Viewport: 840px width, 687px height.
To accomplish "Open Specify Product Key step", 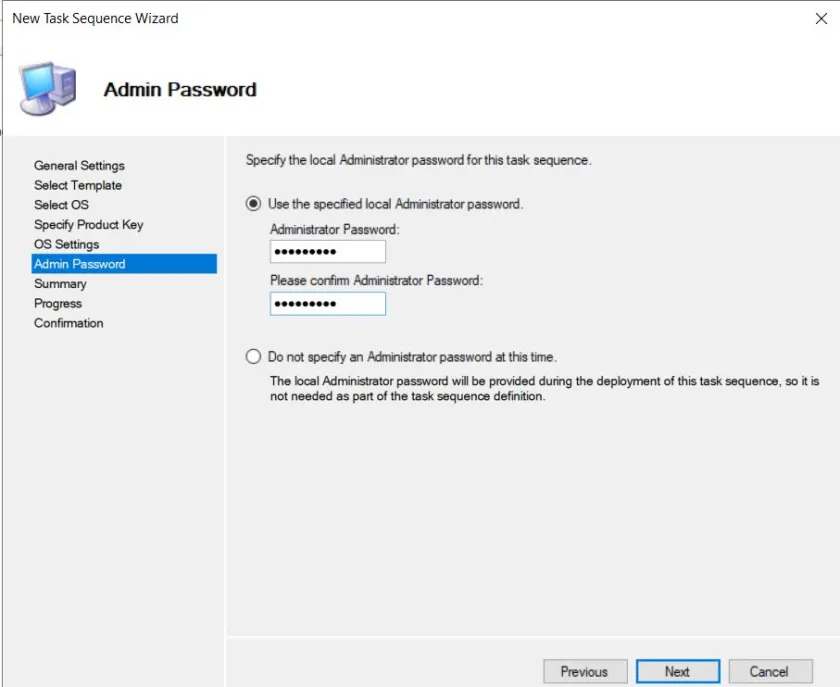I will (x=88, y=225).
